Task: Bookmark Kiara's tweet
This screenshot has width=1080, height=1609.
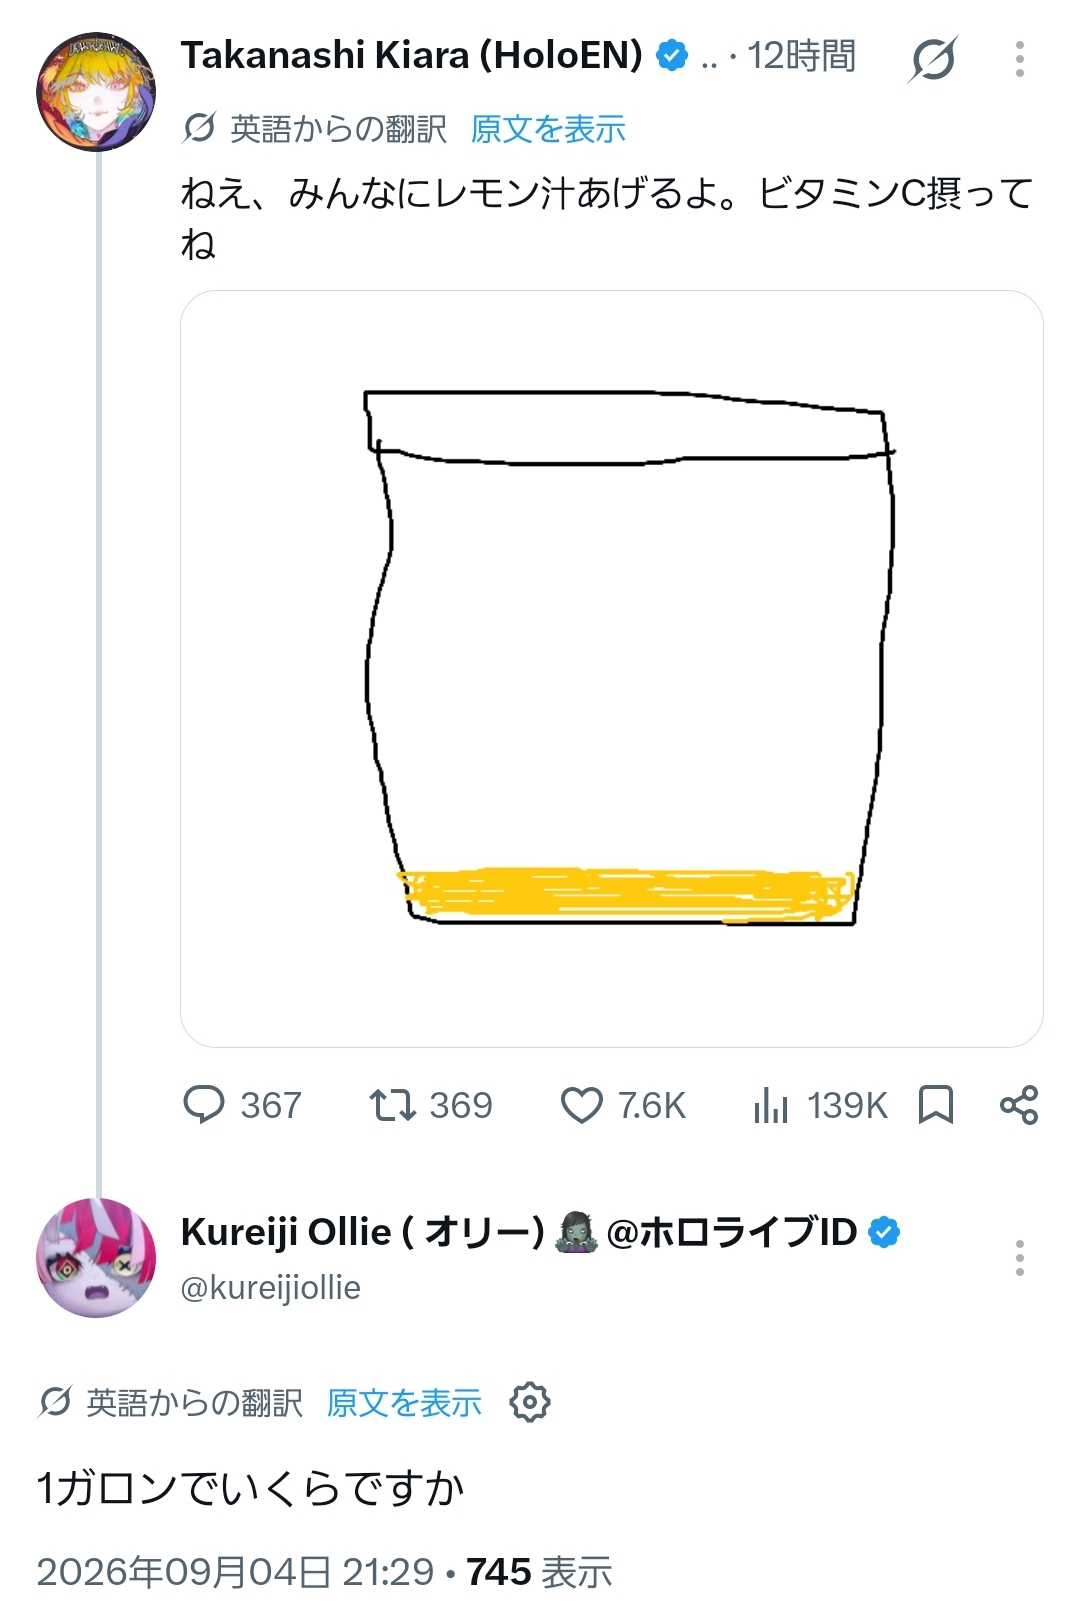Action: (x=936, y=1105)
